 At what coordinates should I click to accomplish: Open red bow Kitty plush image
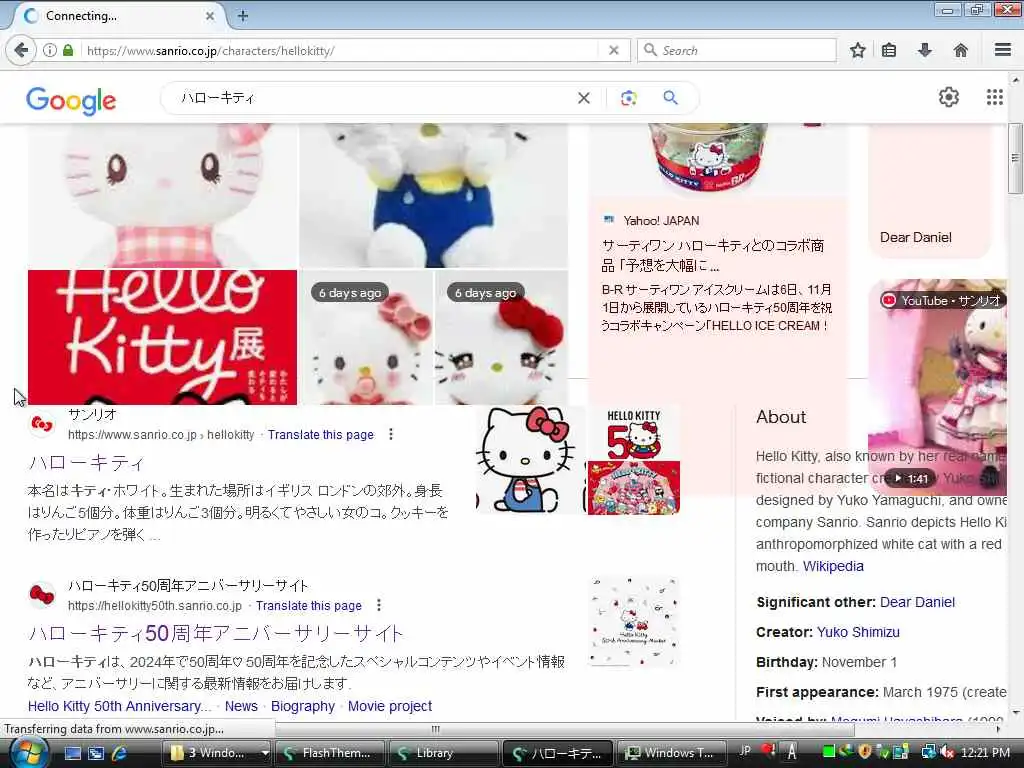[x=502, y=337]
